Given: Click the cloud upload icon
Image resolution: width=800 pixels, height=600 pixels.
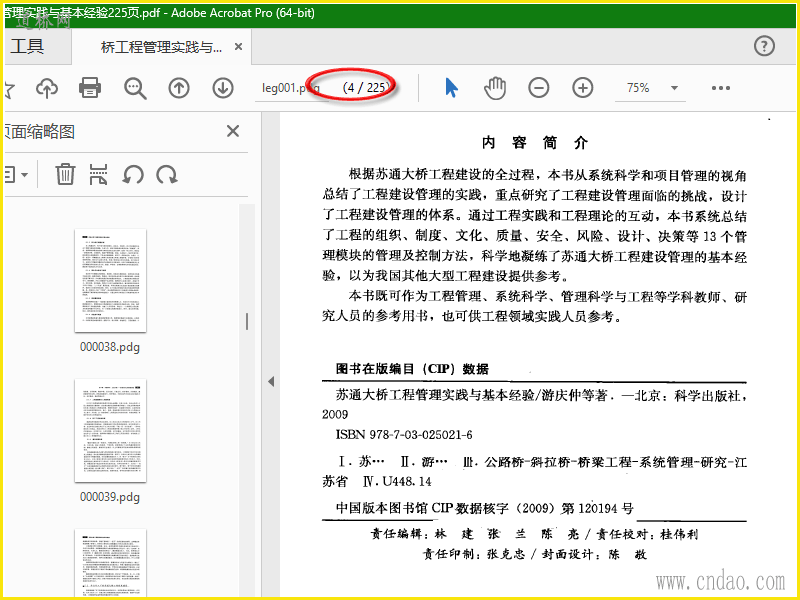Looking at the screenshot, I should [47, 88].
